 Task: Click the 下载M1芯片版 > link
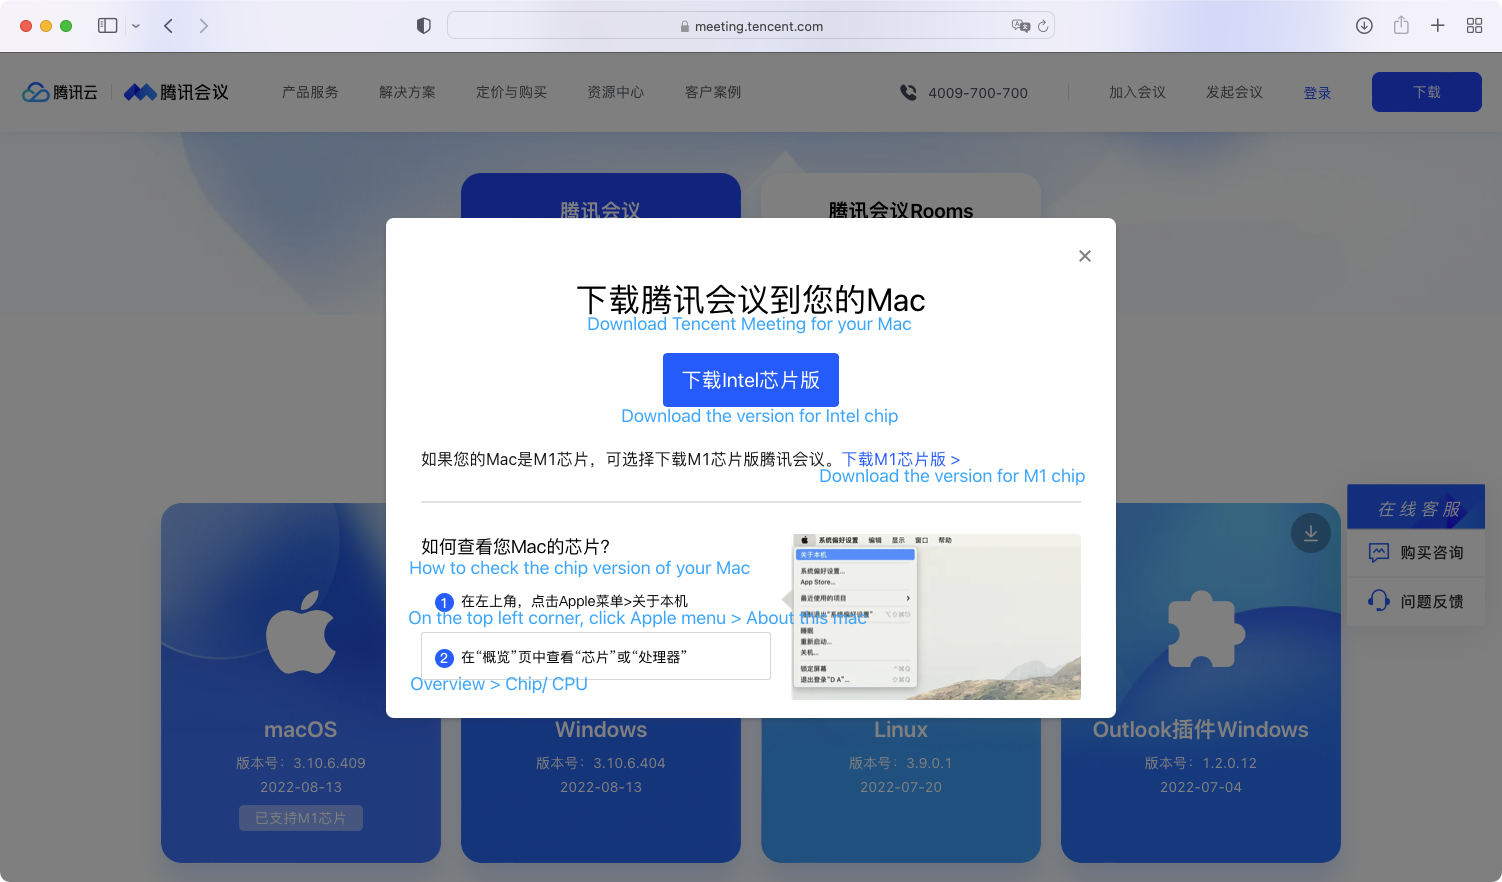[x=901, y=459]
